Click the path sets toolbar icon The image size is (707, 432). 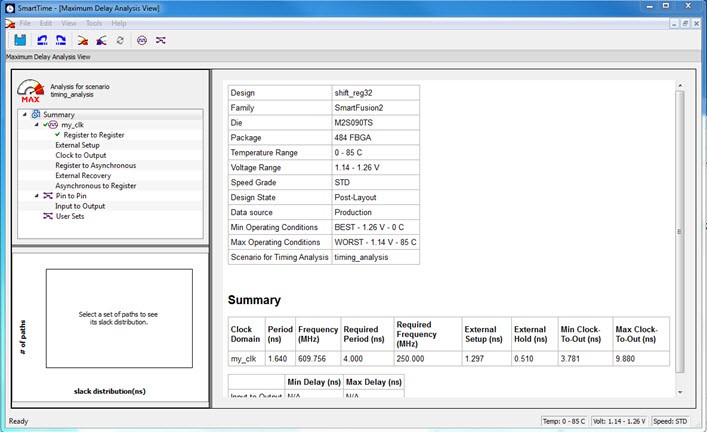tap(161, 40)
